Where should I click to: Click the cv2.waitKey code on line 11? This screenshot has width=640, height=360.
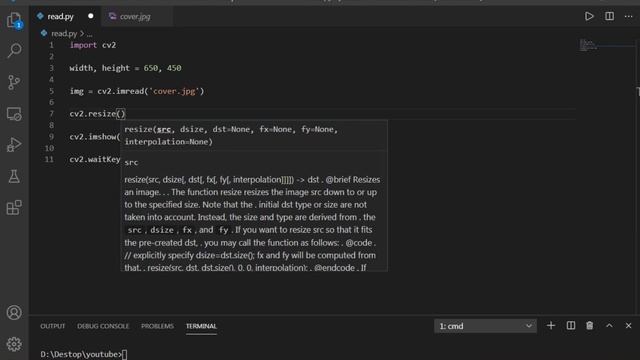[x=95, y=160]
